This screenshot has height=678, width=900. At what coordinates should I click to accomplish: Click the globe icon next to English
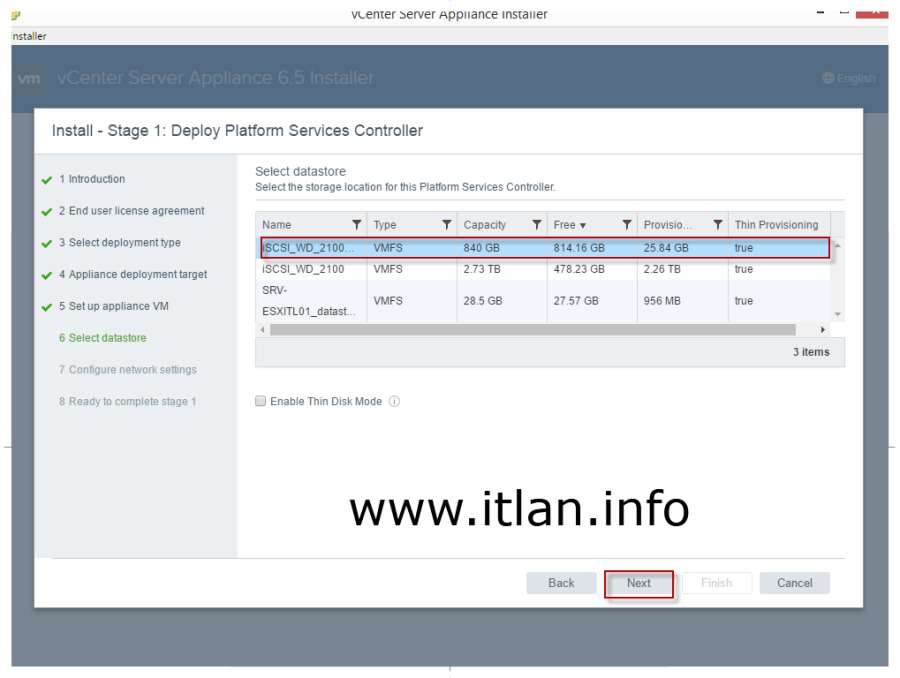click(828, 79)
